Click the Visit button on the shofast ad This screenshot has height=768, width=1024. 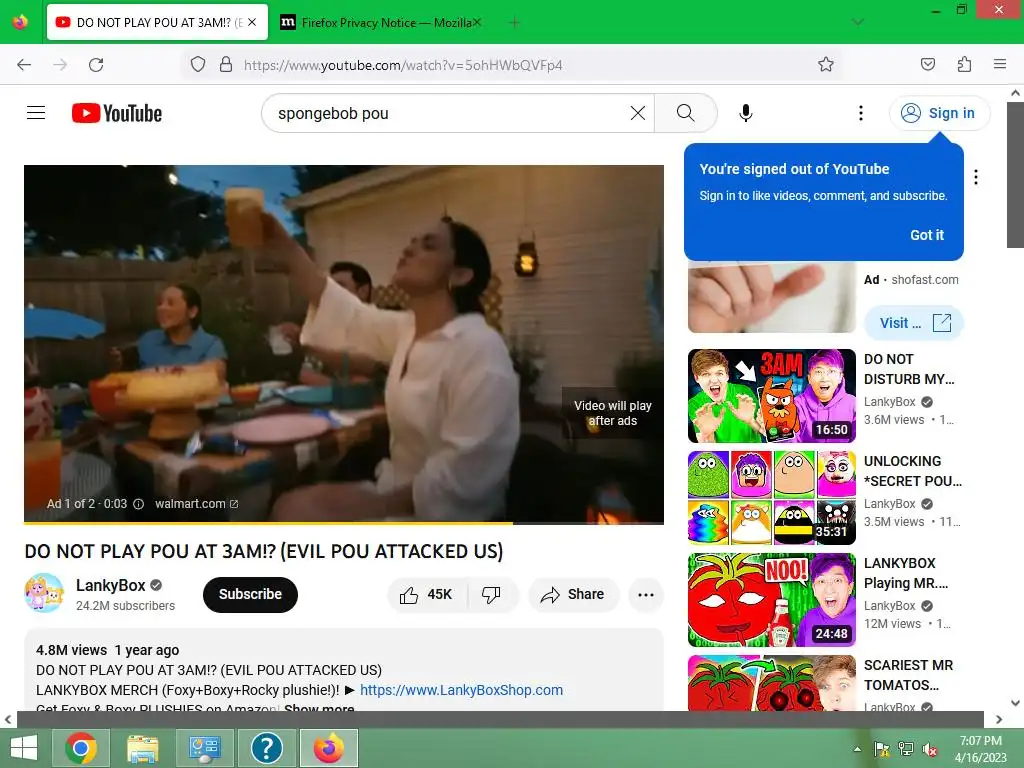pyautogui.click(x=914, y=323)
